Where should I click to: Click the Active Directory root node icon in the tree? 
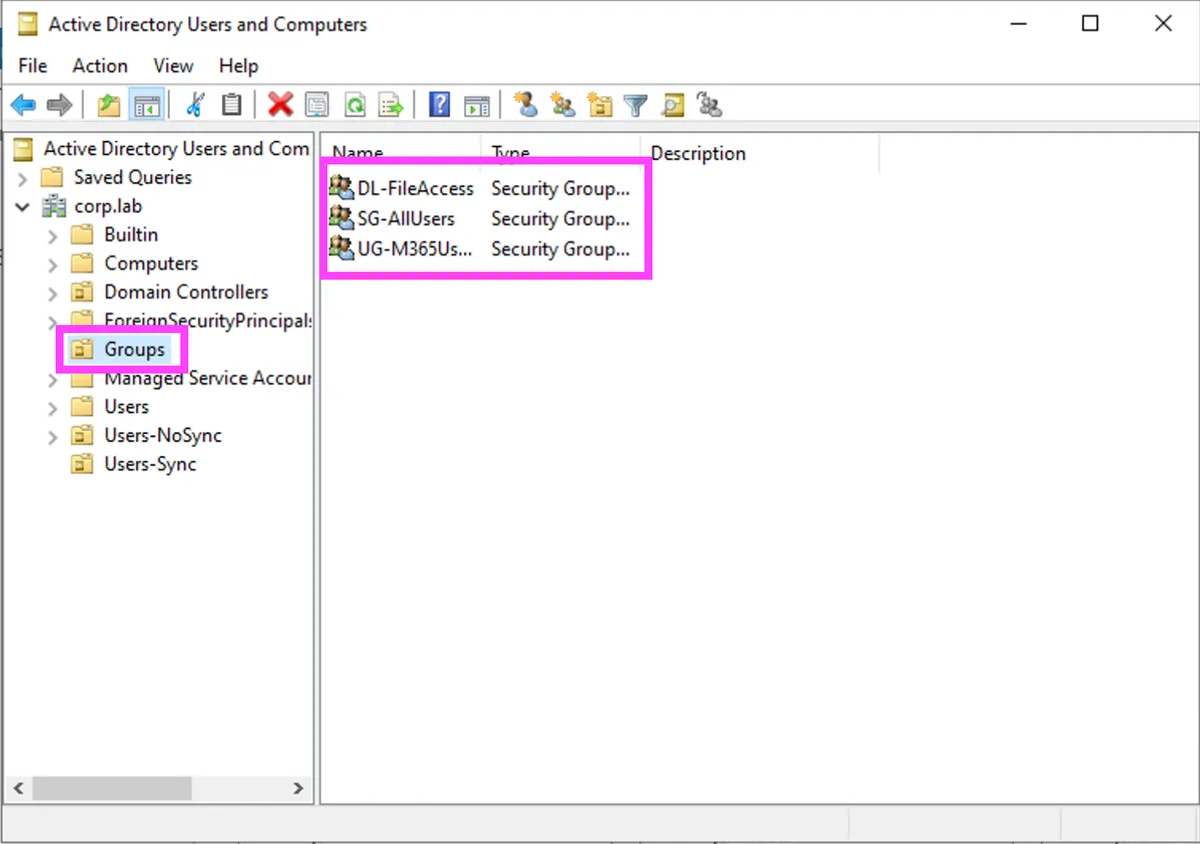(23, 149)
